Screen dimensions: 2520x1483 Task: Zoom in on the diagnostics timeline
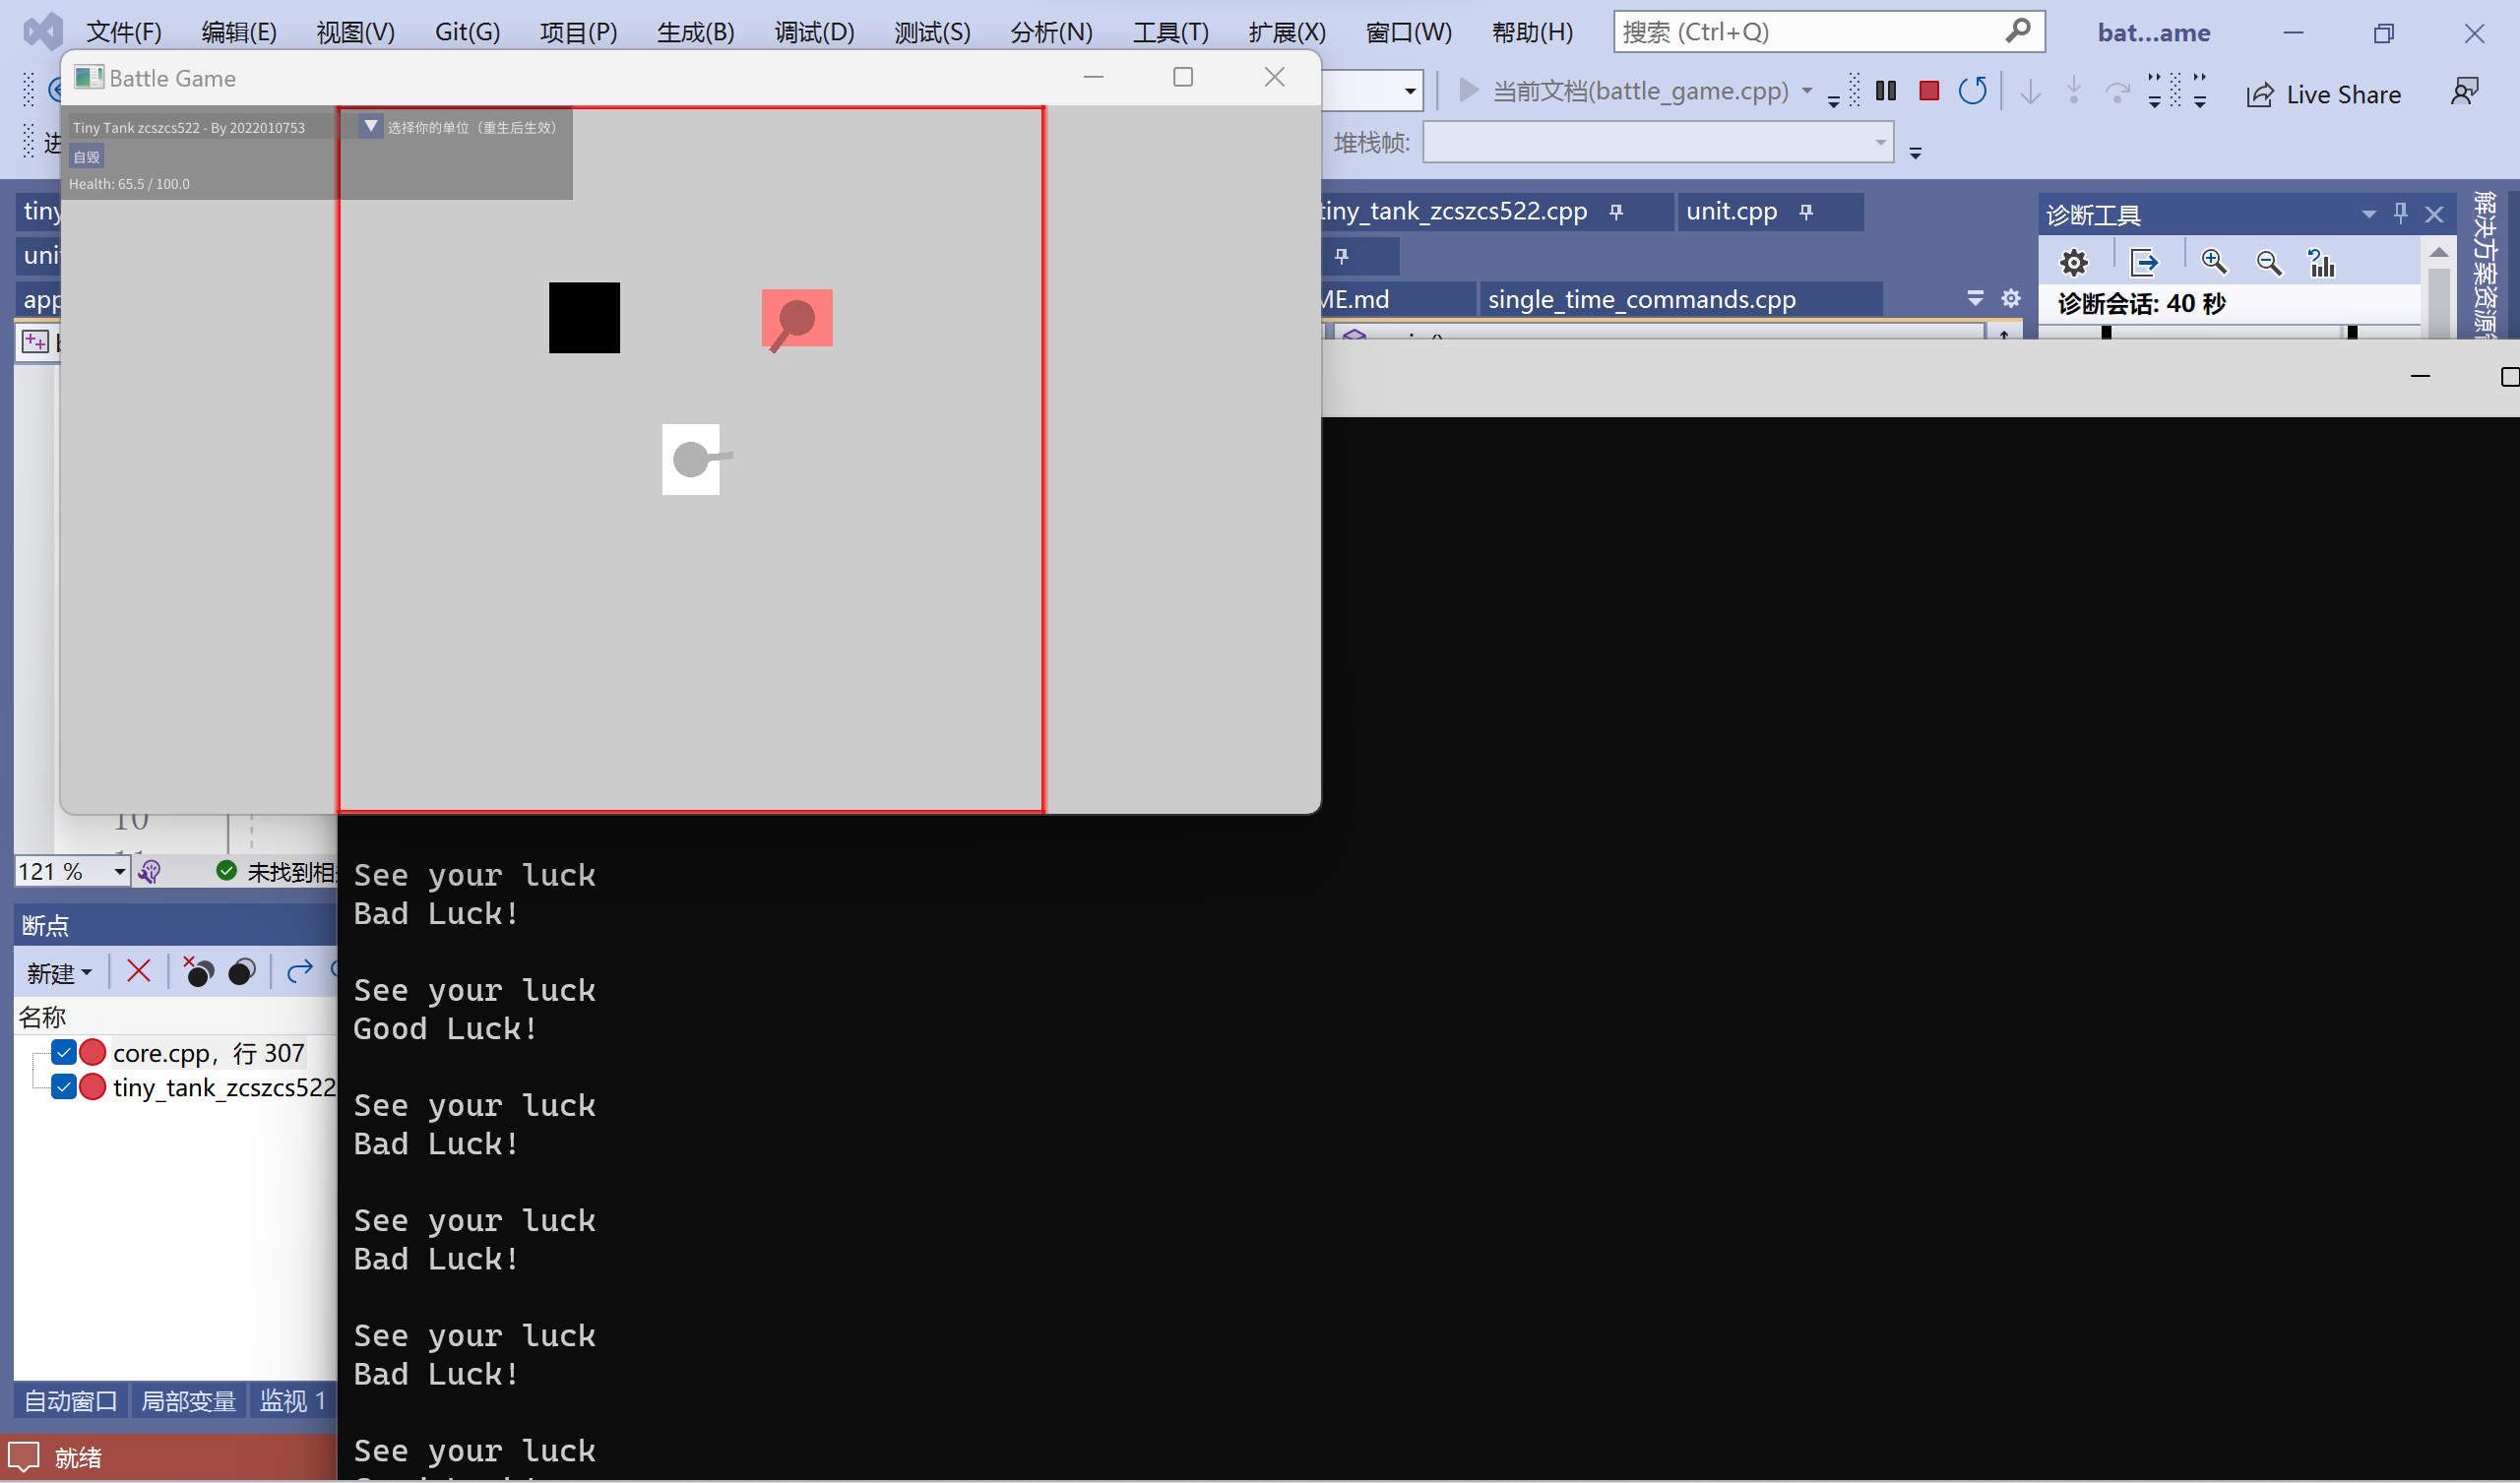tap(2215, 262)
